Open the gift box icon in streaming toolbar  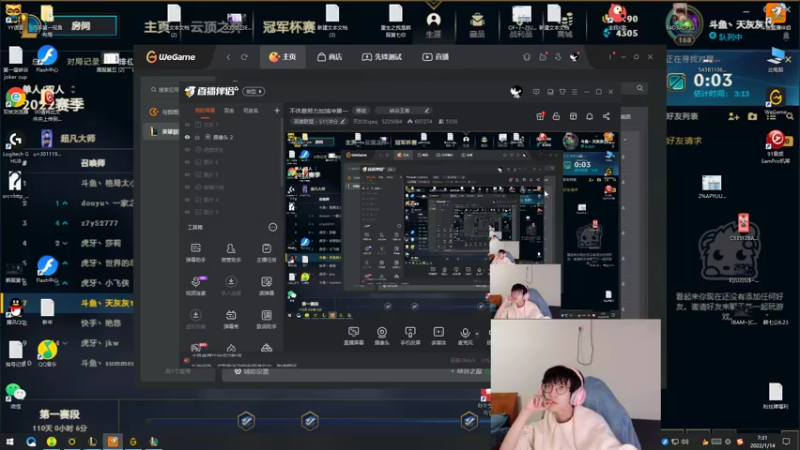[x=540, y=116]
